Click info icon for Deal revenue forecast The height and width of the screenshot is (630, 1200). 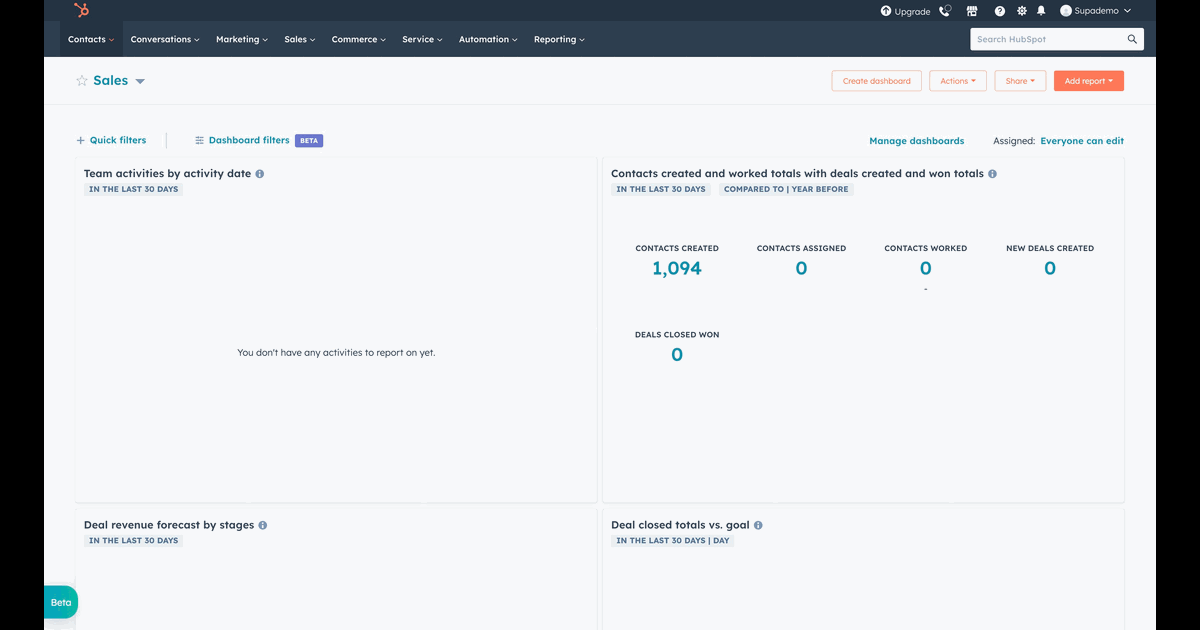tap(263, 525)
